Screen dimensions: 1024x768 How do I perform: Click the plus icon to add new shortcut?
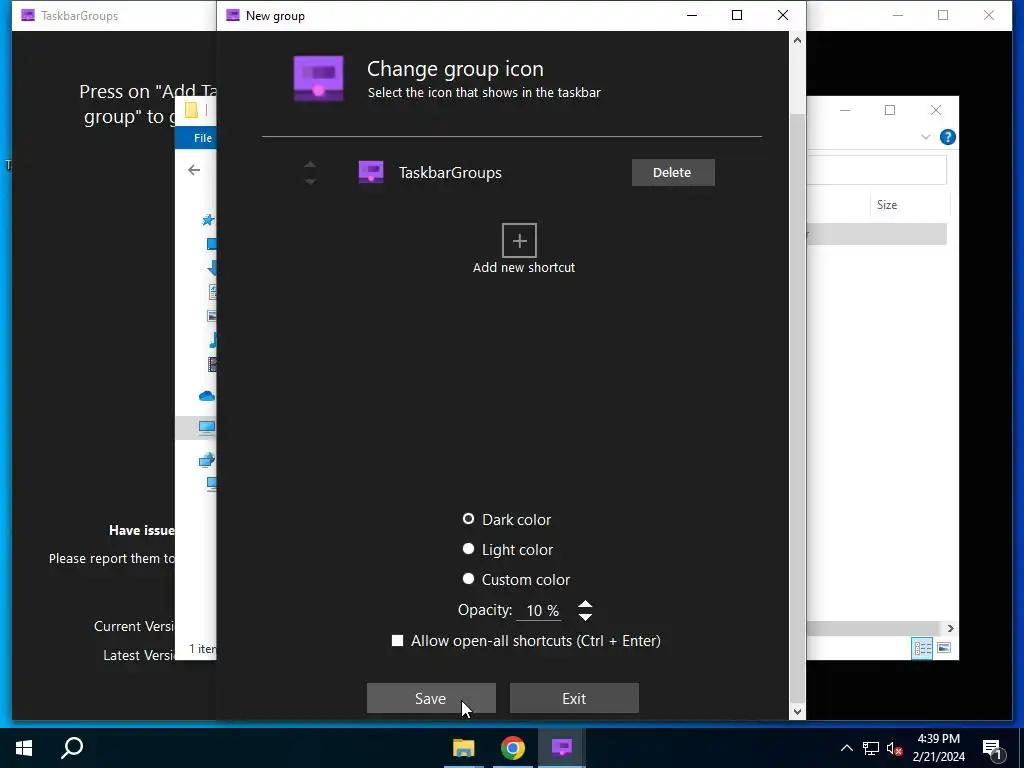519,240
